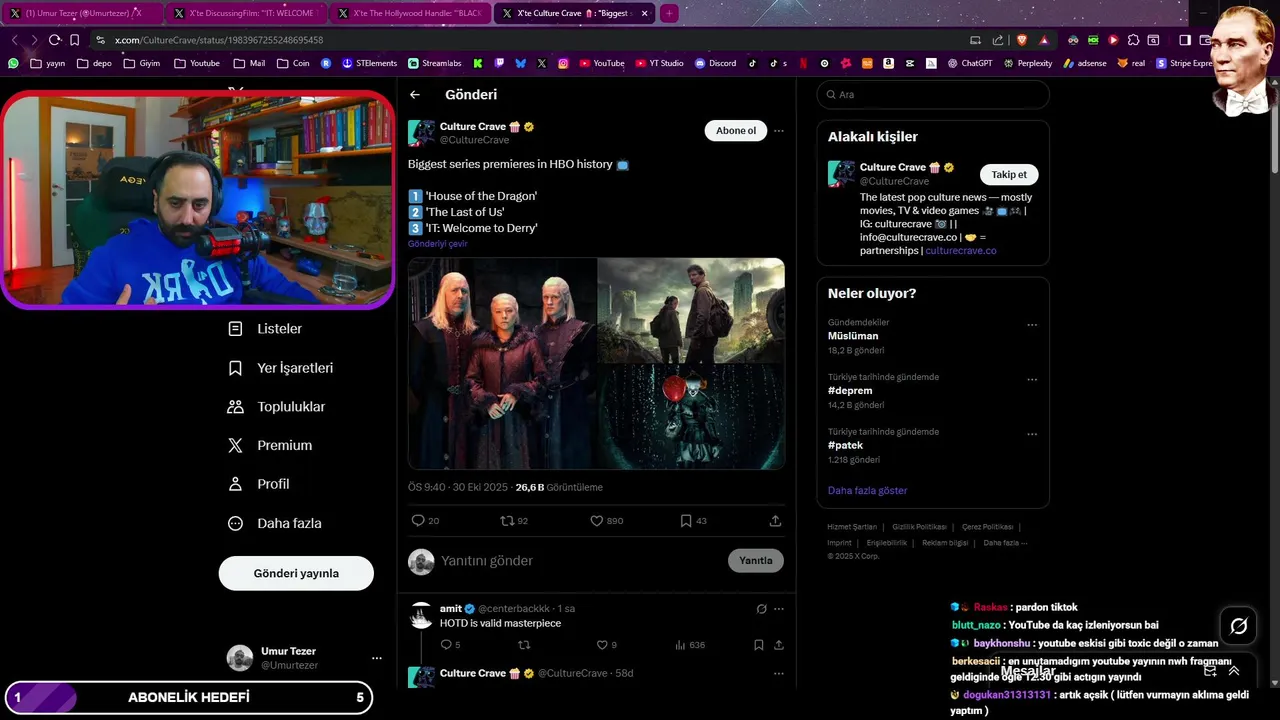Click the browser address bar URL
This screenshot has height=720, width=1280.
pyautogui.click(x=219, y=40)
